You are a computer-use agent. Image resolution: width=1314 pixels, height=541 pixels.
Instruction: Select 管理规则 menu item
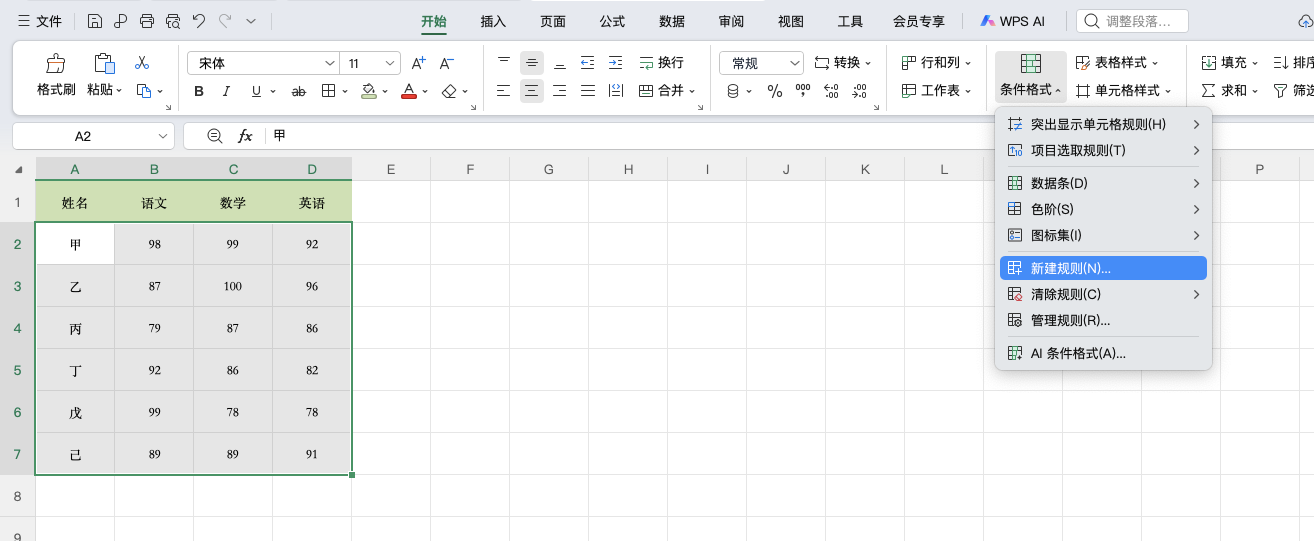pos(1103,320)
